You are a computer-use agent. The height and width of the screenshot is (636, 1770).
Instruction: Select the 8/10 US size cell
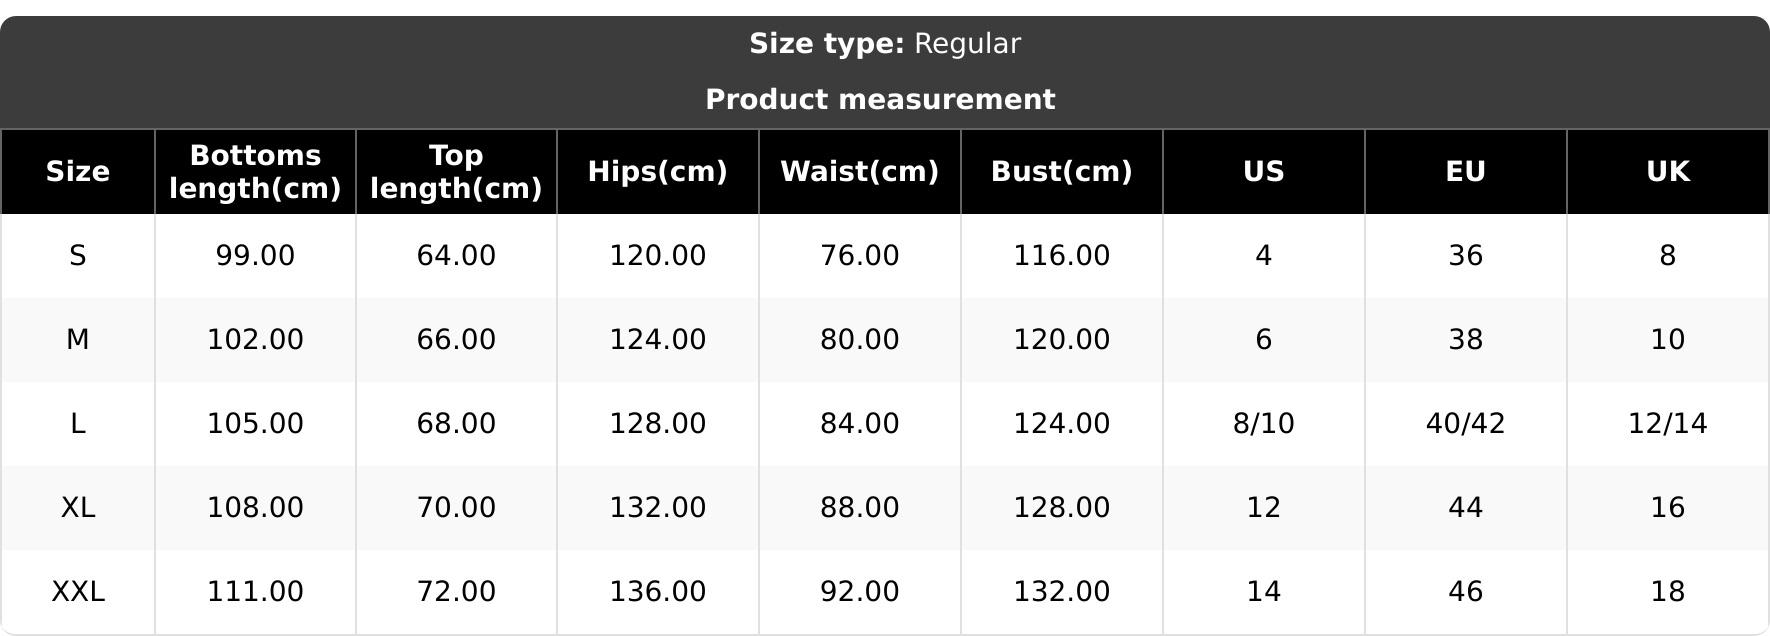coord(1263,424)
